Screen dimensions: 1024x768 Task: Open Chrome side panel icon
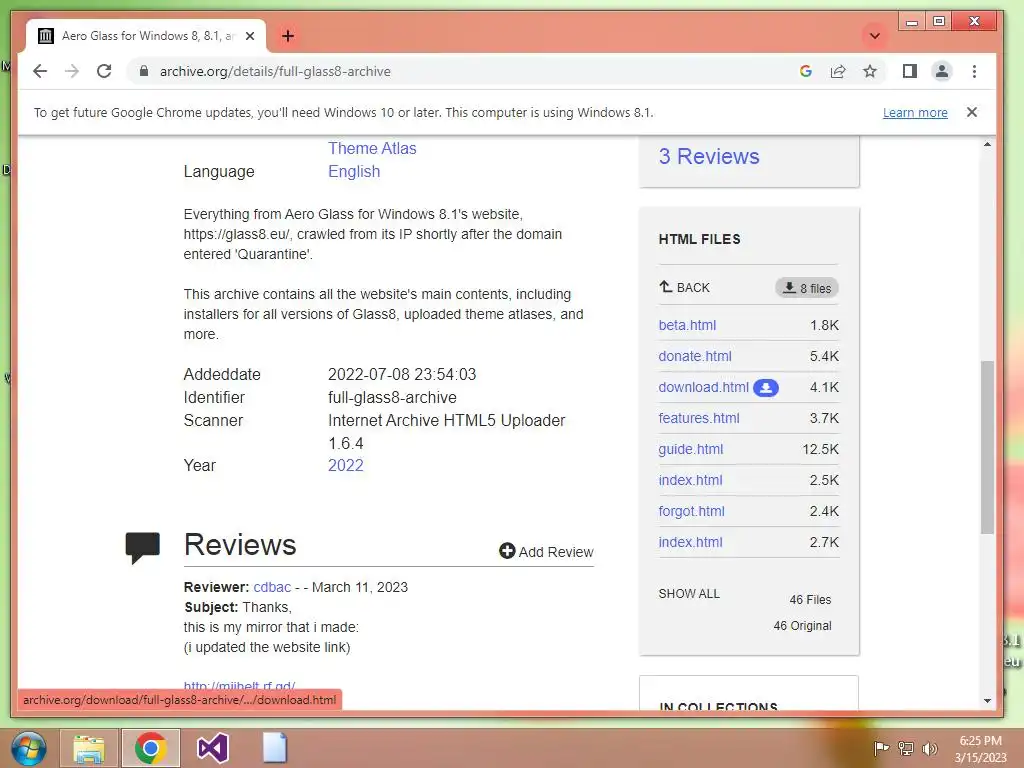[910, 71]
